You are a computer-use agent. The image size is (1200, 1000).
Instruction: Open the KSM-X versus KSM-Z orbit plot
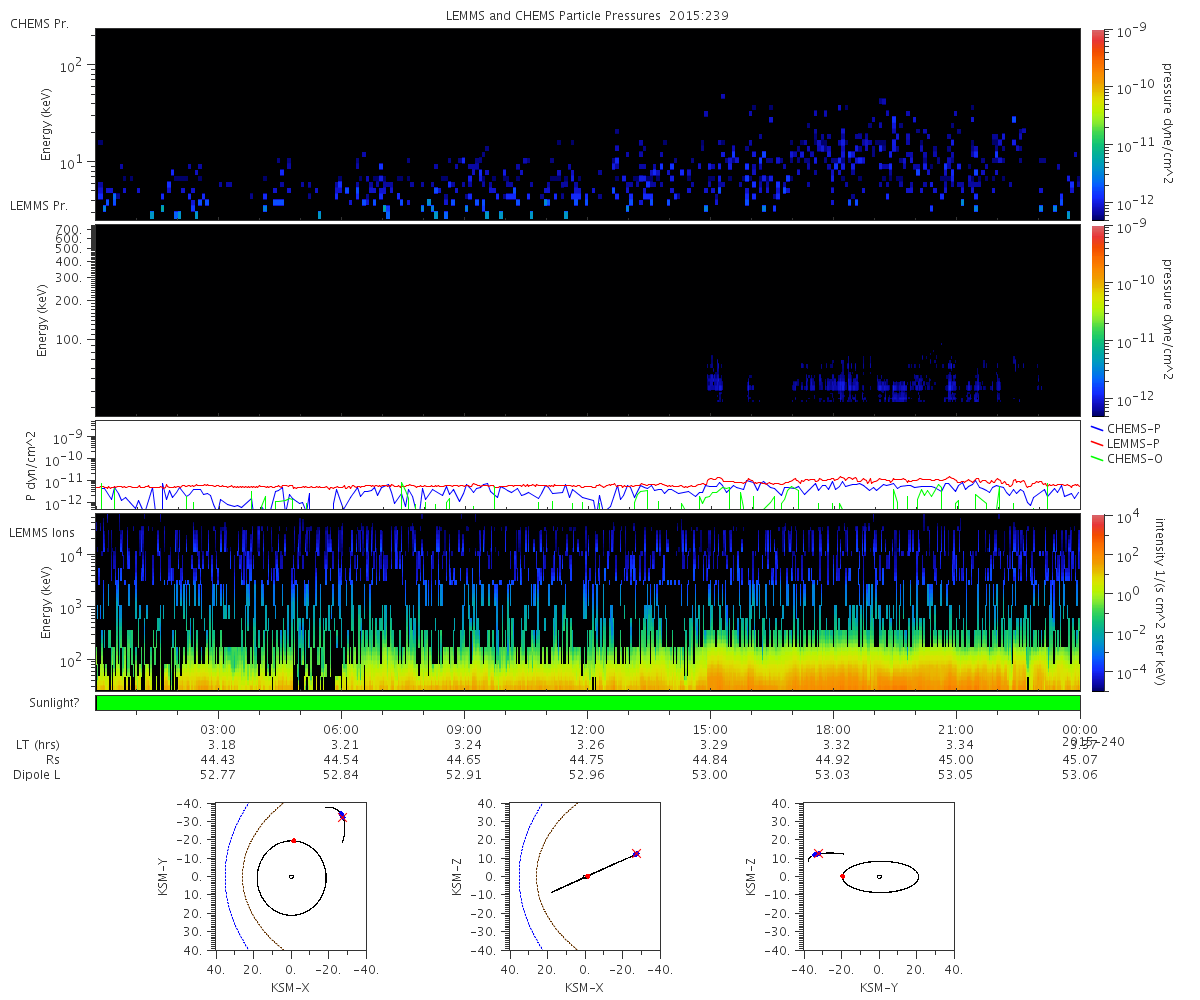(585, 876)
